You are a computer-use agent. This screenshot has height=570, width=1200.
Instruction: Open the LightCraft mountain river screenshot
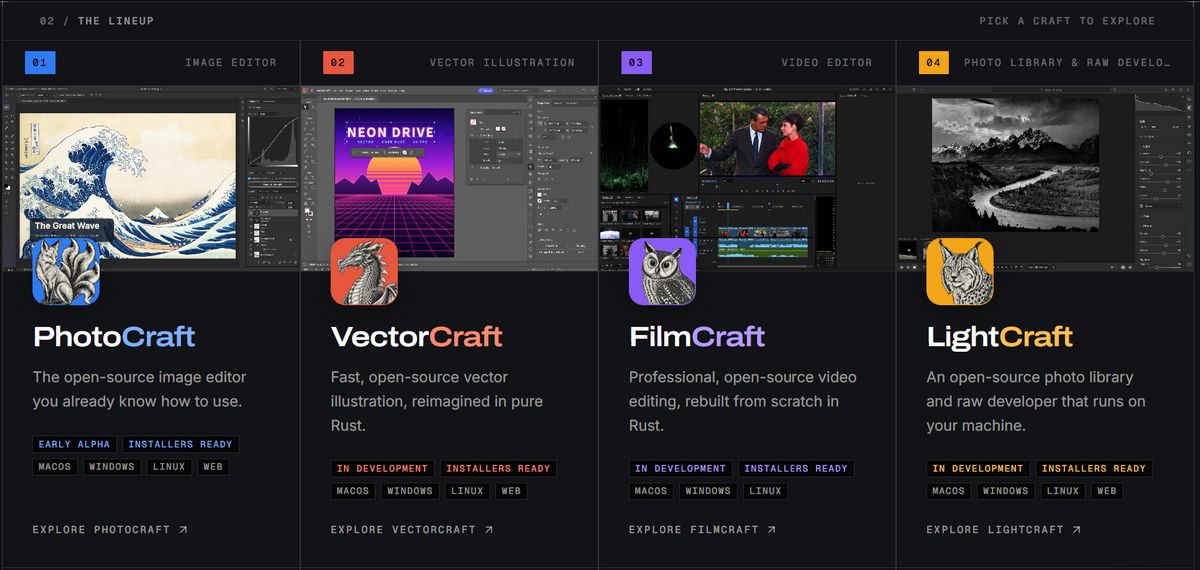pyautogui.click(x=1047, y=177)
